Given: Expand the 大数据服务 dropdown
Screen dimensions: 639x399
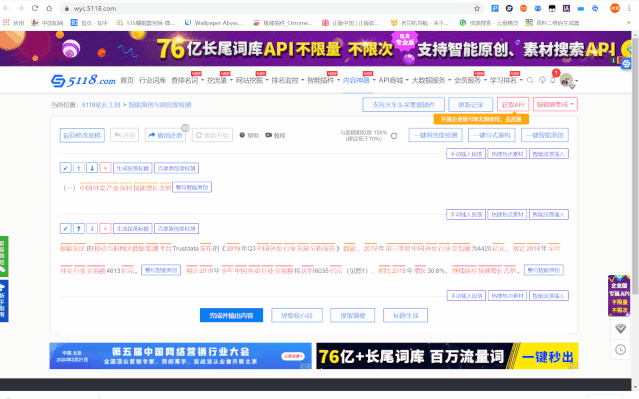Looking at the screenshot, I should 431,80.
